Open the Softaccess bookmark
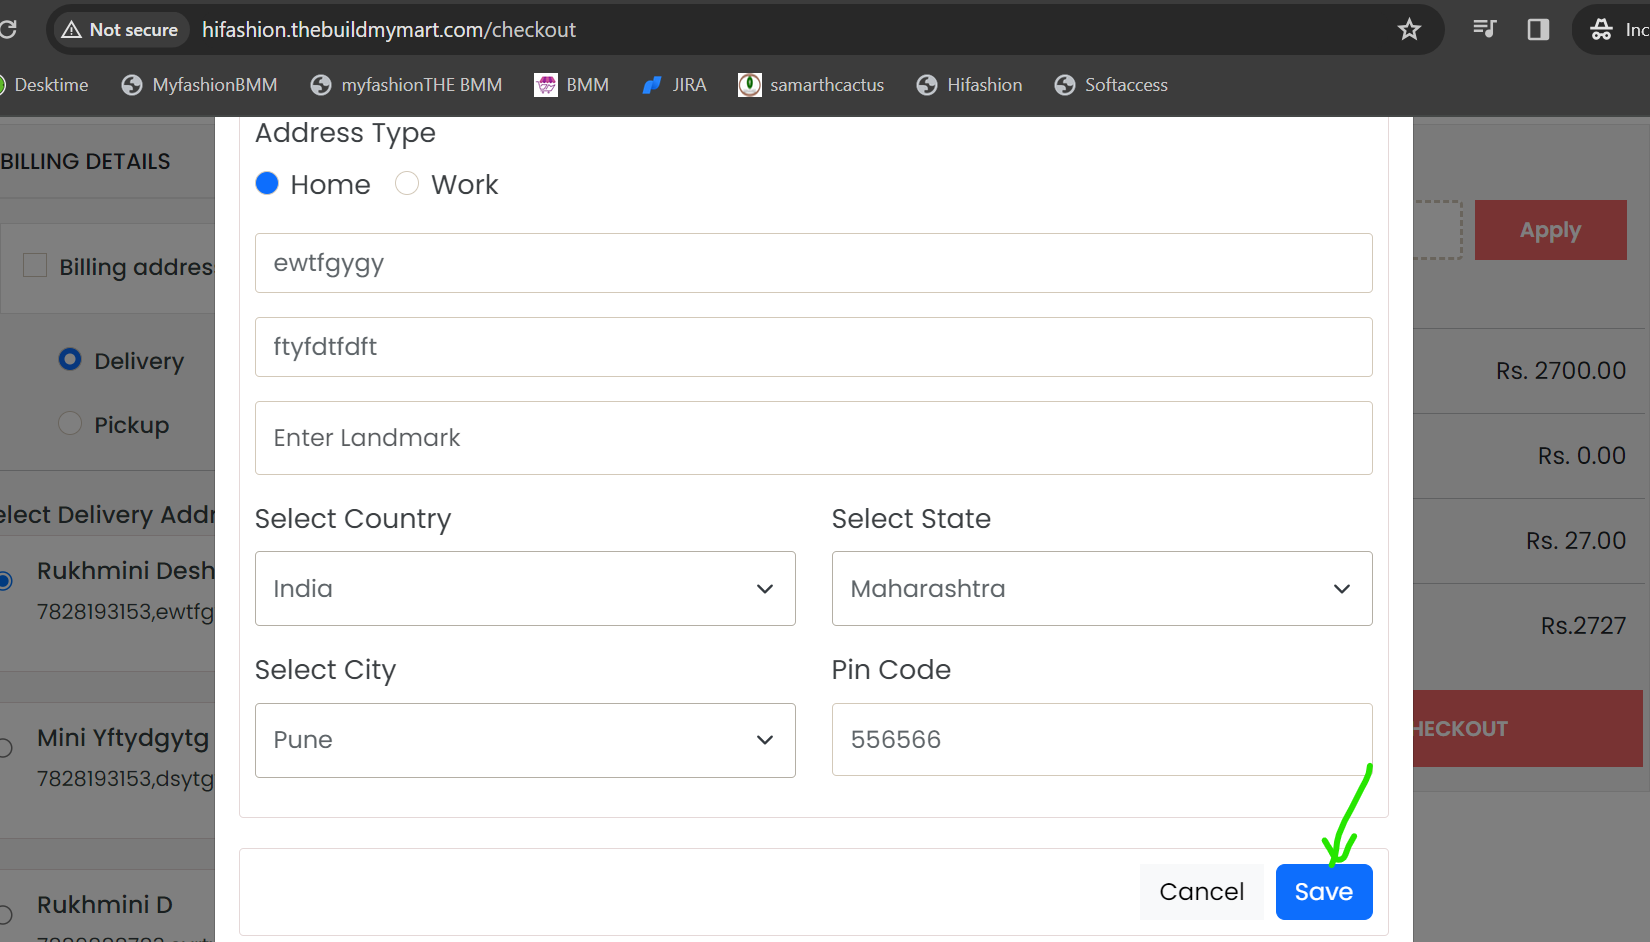The image size is (1650, 942). pyautogui.click(x=1111, y=85)
